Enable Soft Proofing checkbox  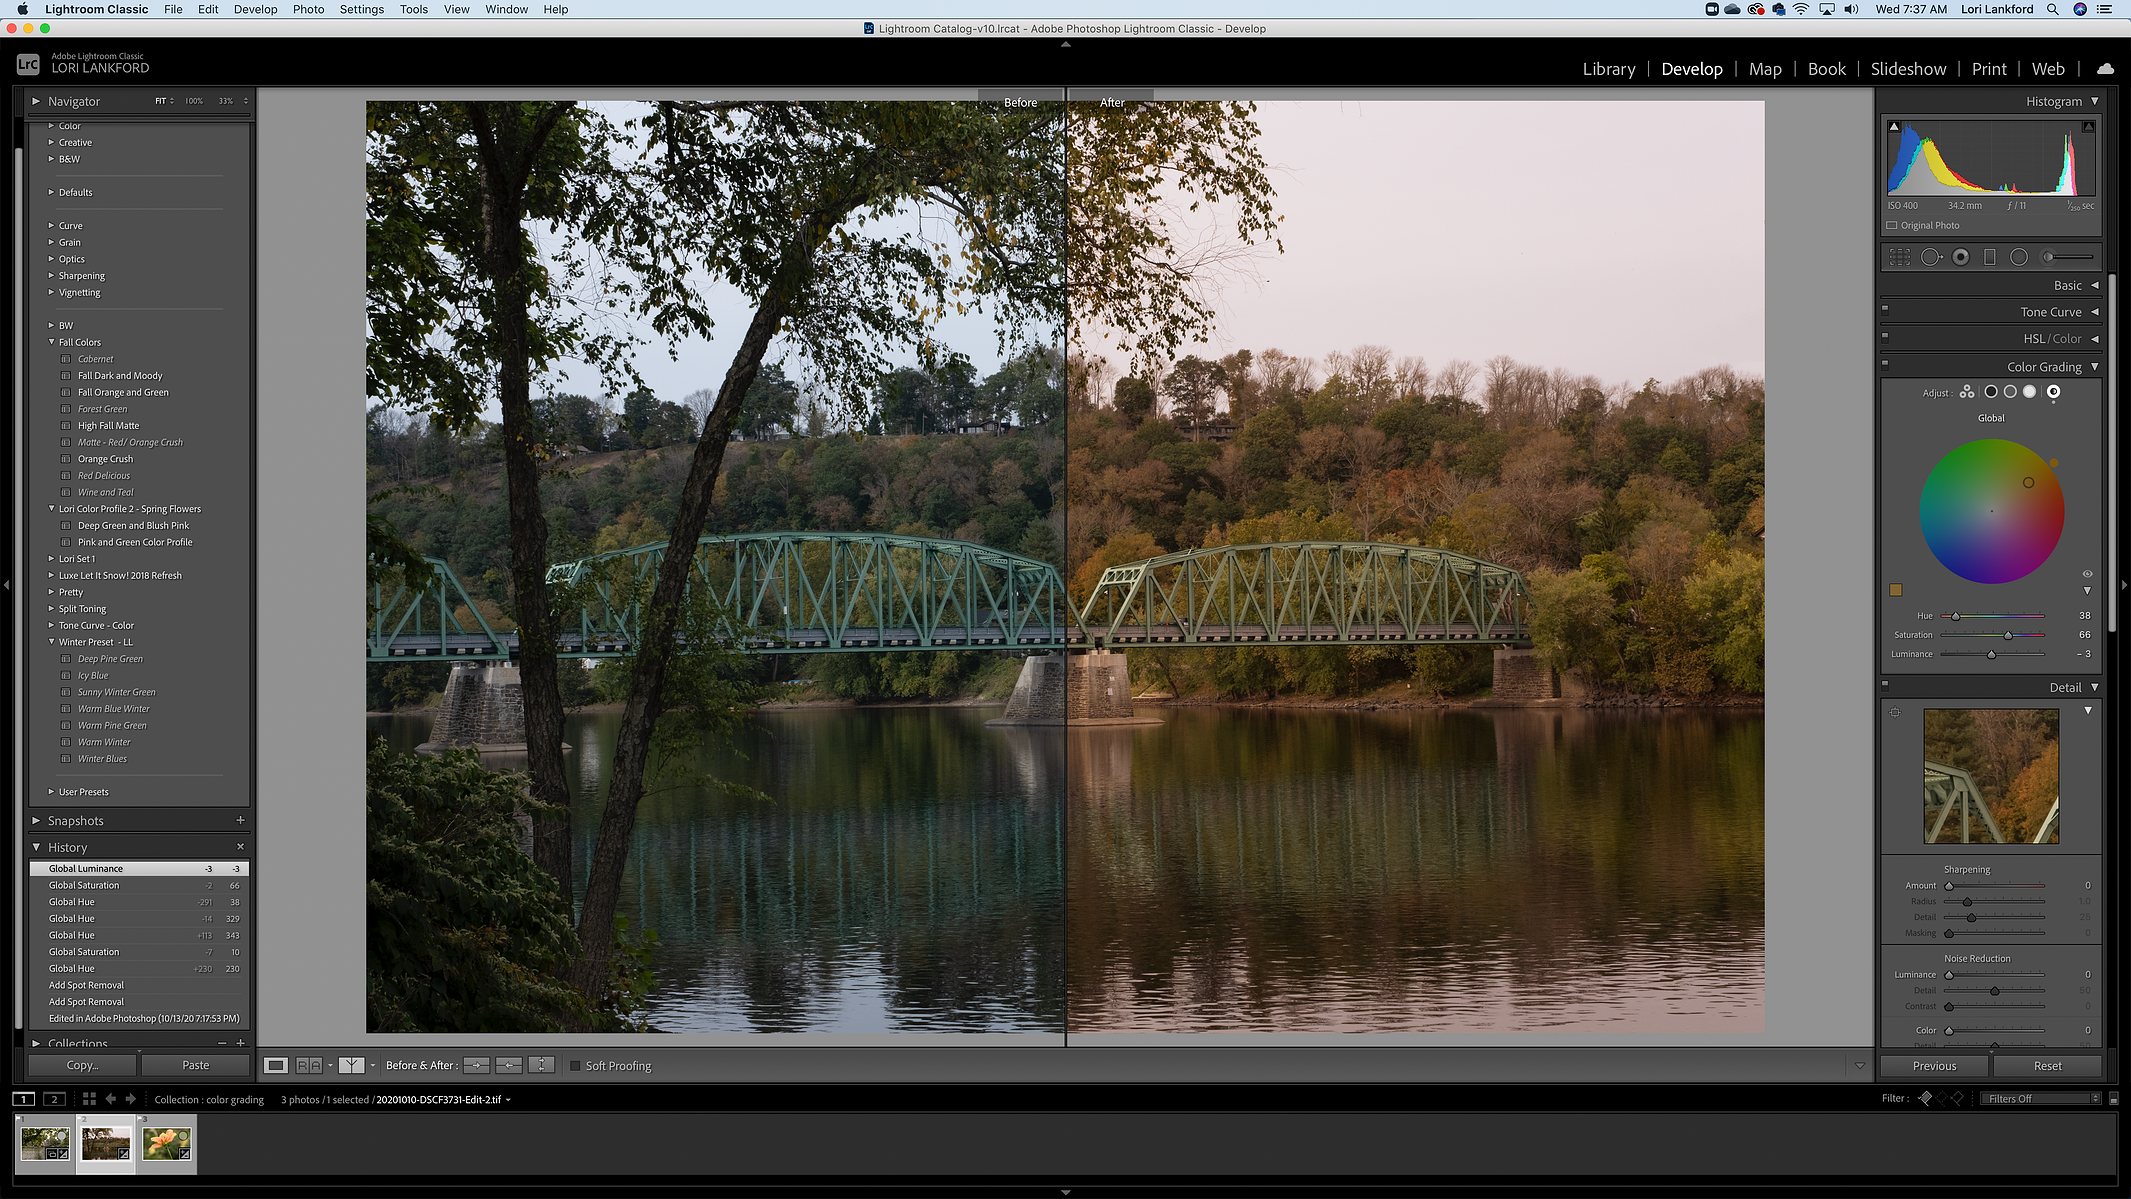pos(575,1066)
